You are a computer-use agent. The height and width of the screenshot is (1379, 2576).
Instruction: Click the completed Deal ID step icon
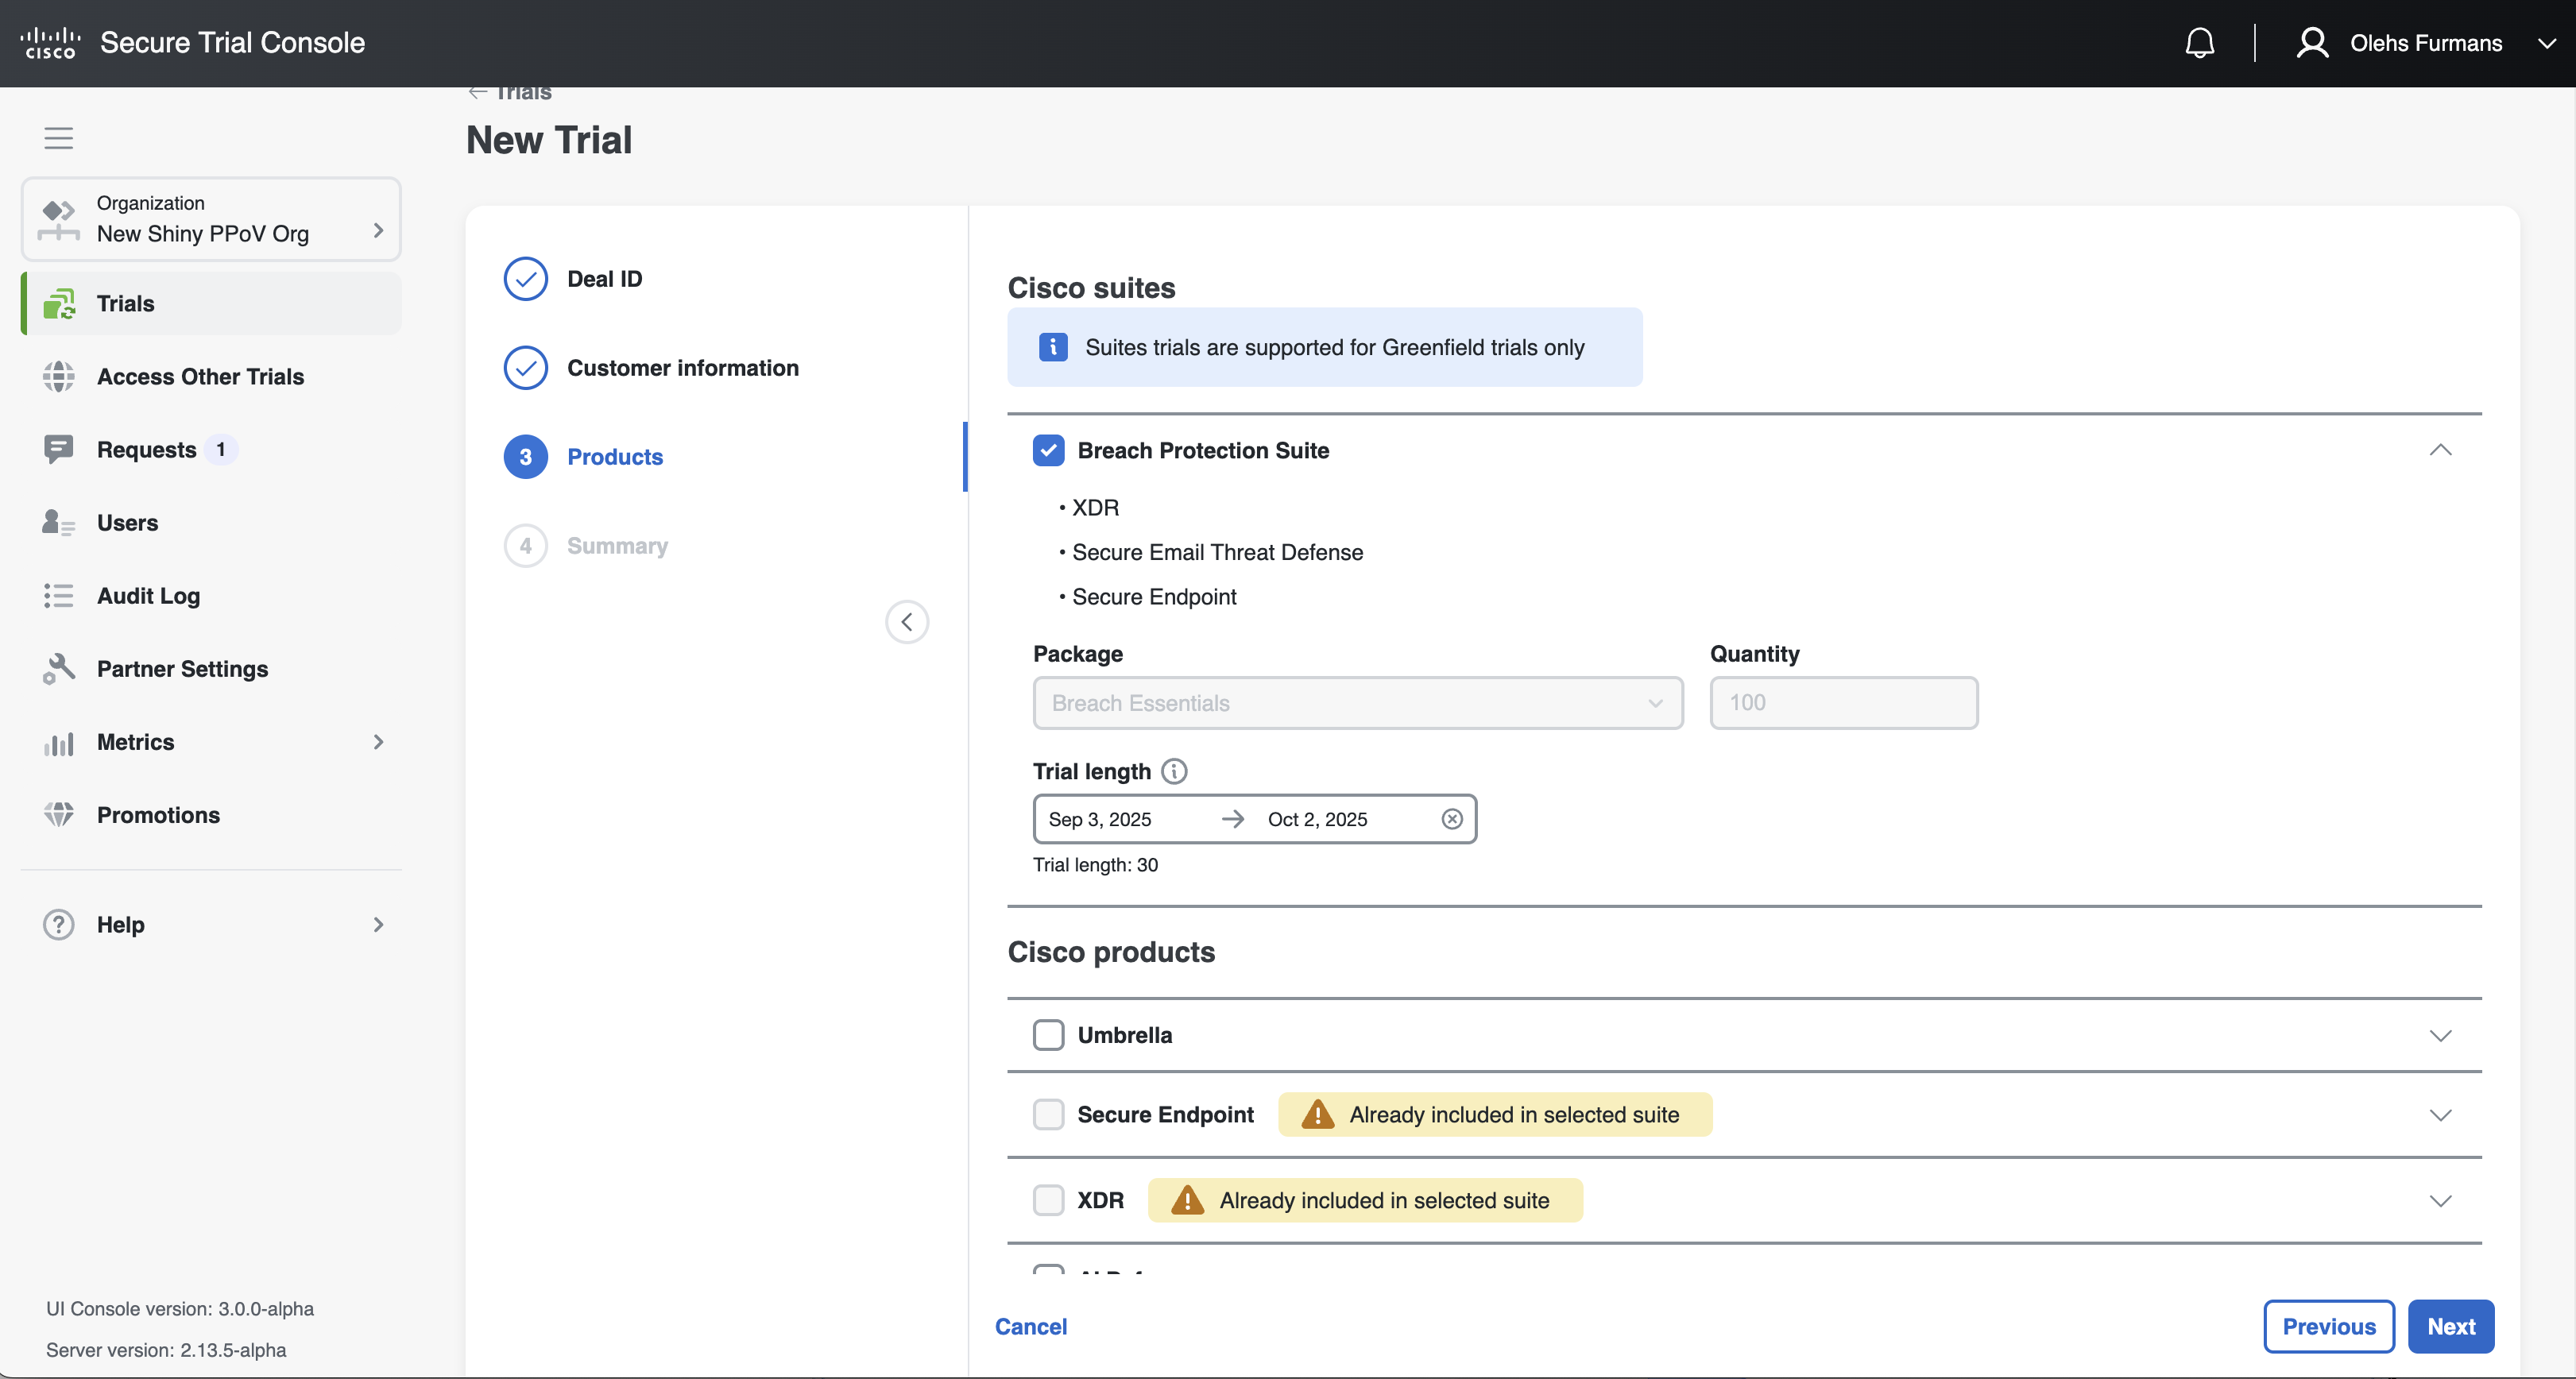(x=525, y=279)
